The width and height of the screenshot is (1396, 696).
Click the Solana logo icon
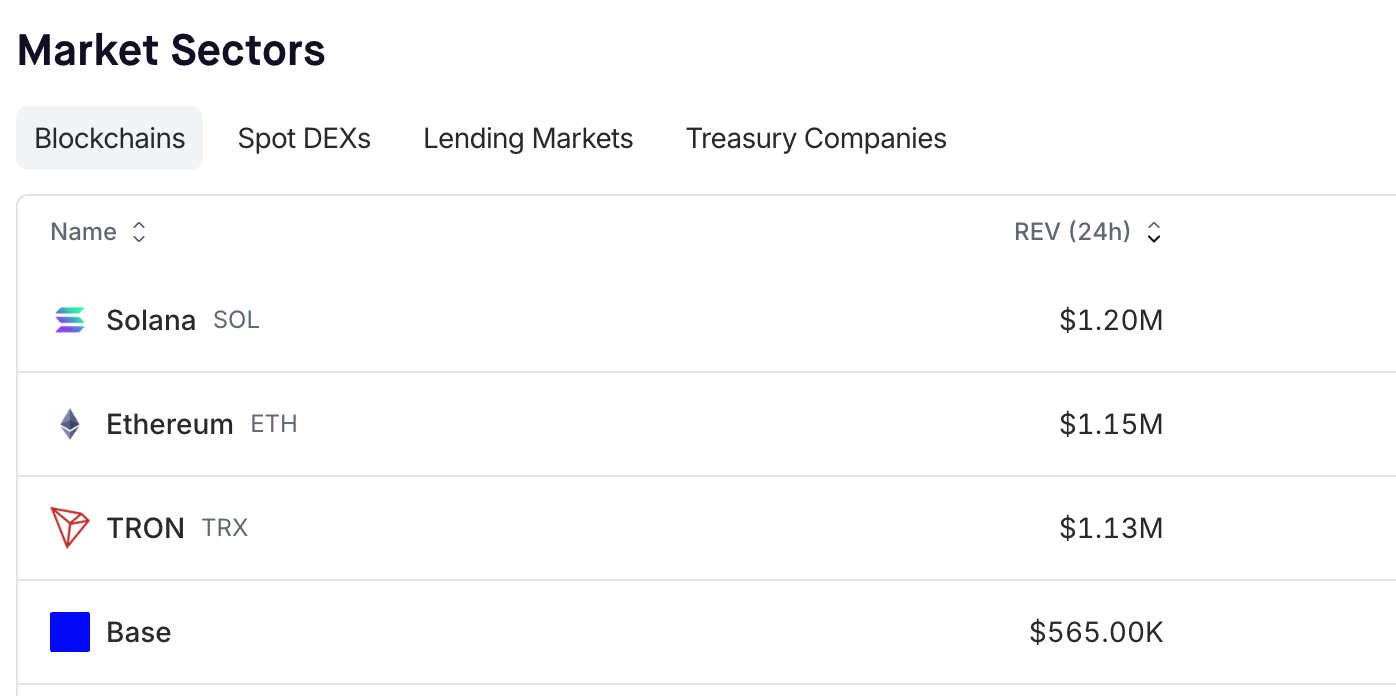pos(70,320)
